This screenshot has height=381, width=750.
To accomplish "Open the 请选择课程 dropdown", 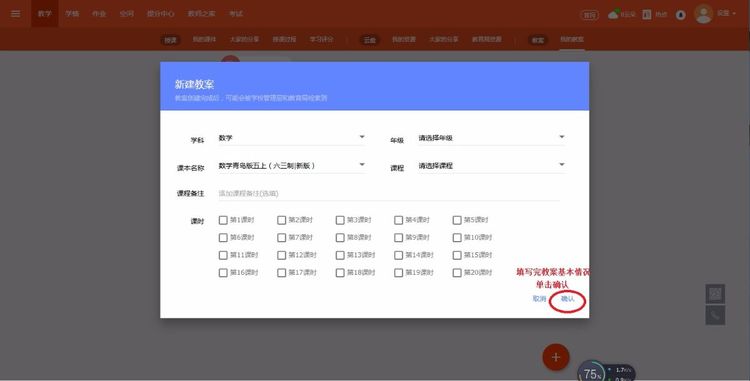I will coord(492,166).
